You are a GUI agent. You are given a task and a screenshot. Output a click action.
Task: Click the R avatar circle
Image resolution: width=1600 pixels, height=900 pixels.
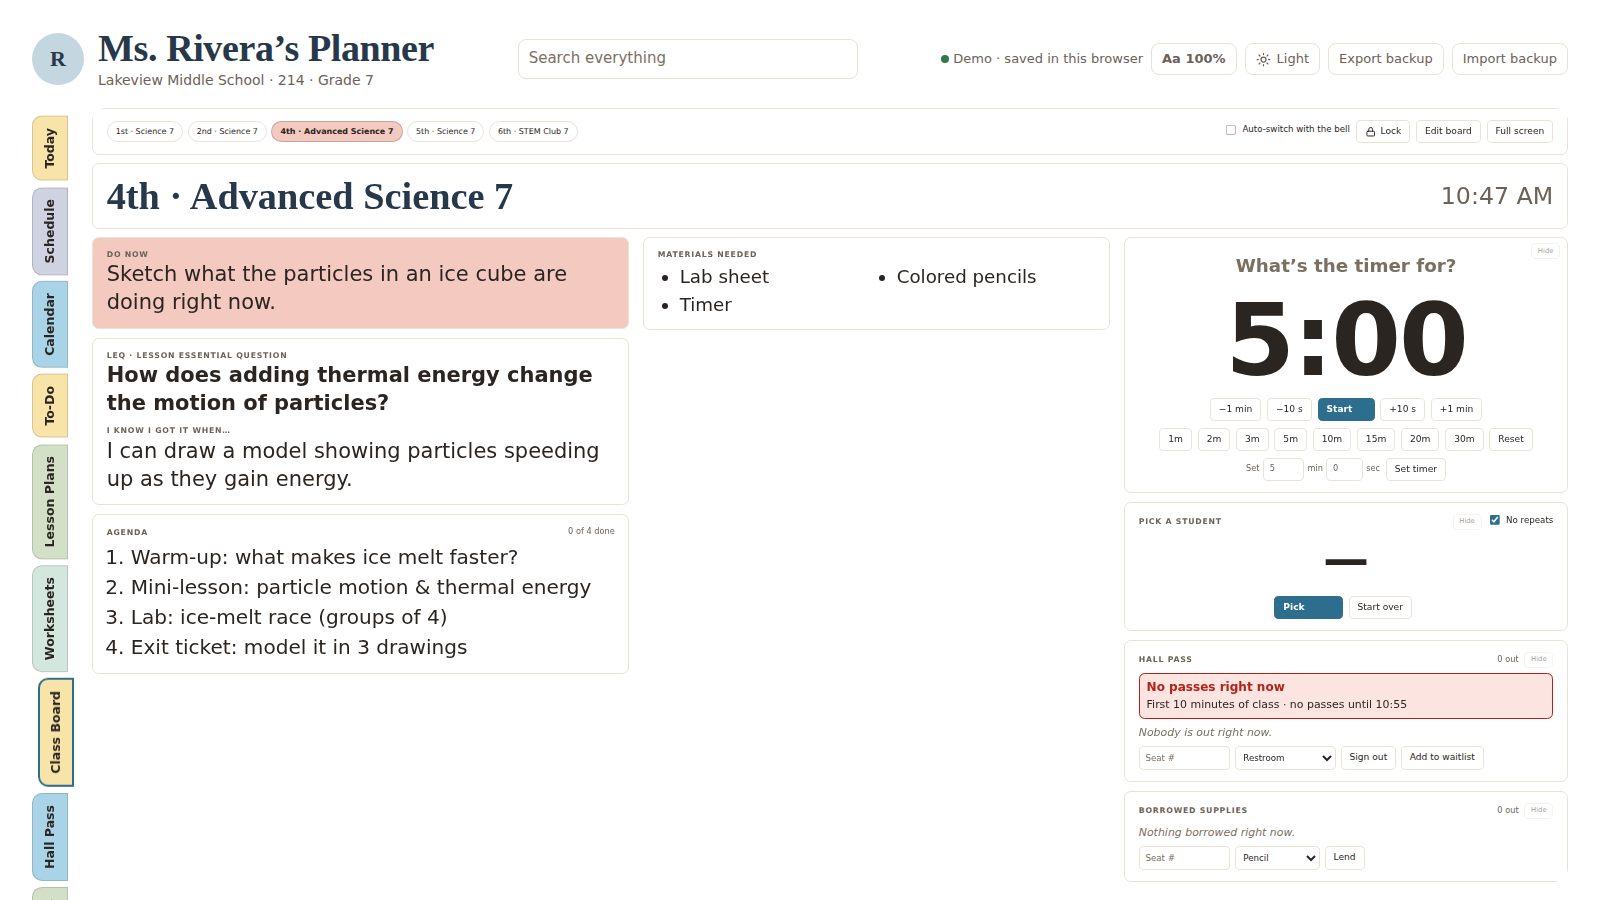(x=58, y=59)
